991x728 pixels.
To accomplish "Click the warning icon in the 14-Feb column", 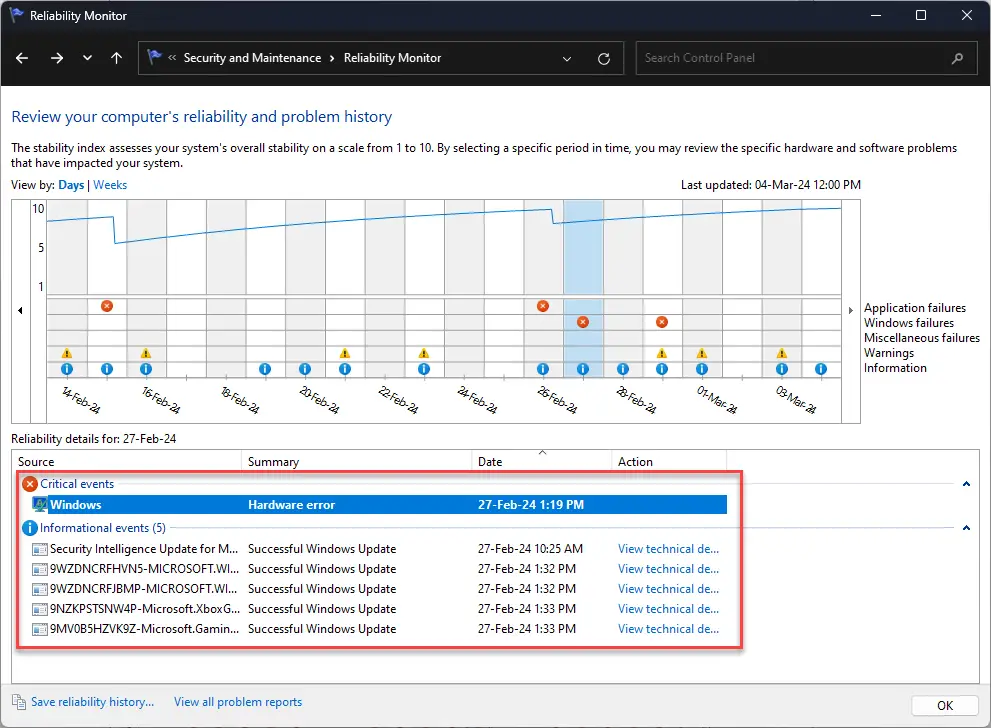I will [66, 354].
